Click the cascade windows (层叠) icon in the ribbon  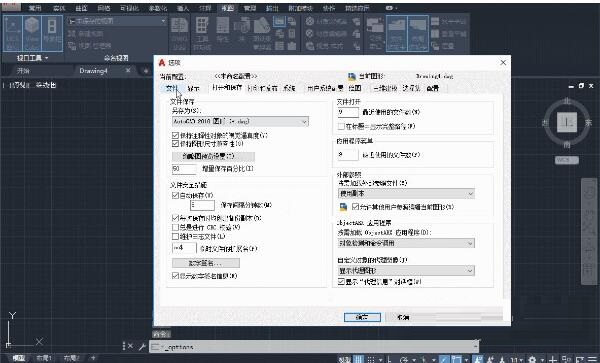coord(435,46)
